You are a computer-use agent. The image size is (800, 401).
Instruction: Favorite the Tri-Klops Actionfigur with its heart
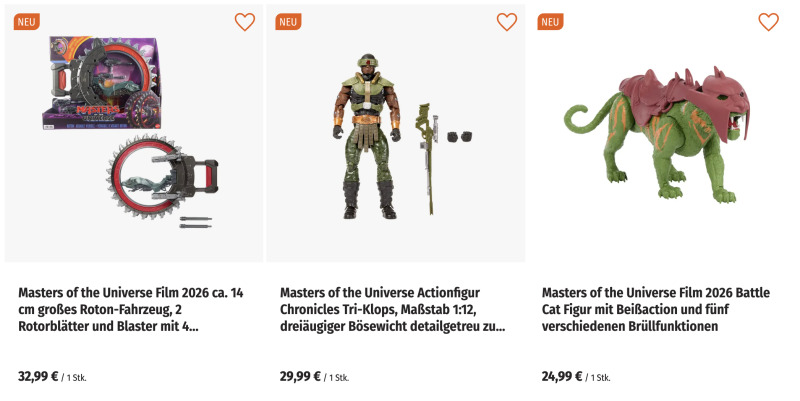(x=507, y=22)
